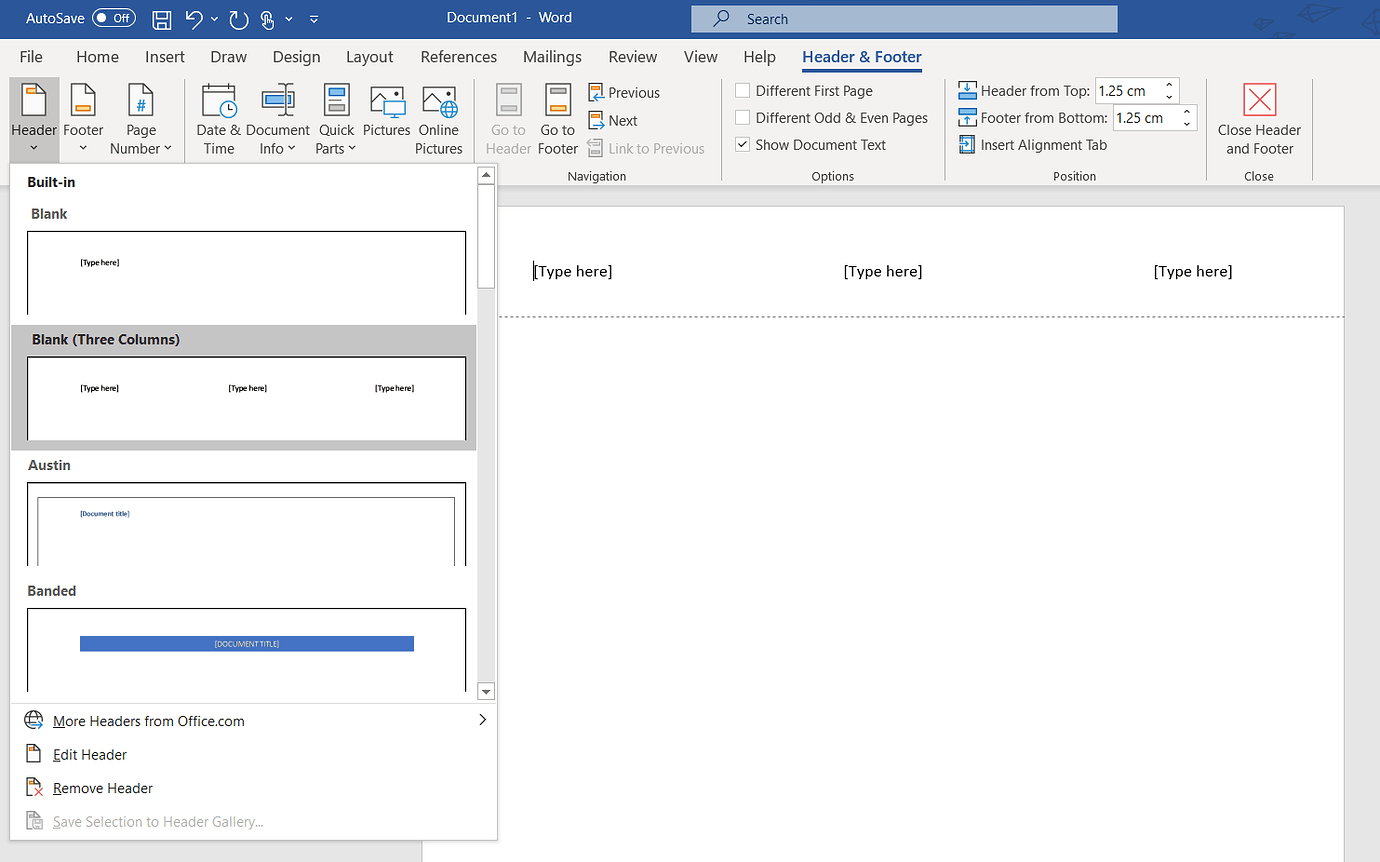Expand Quick Parts dropdown menu

click(x=336, y=148)
